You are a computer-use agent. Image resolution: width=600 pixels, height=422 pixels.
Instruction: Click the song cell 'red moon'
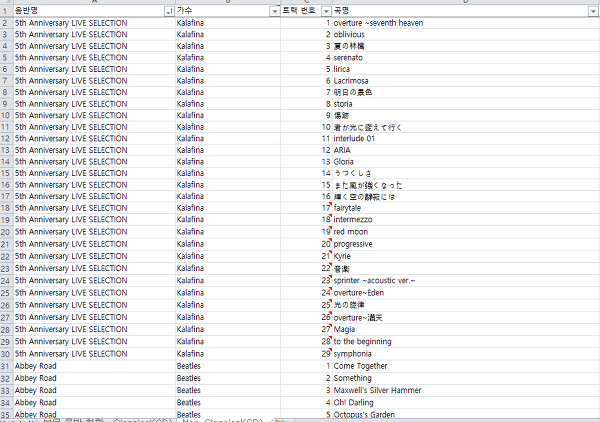point(465,232)
